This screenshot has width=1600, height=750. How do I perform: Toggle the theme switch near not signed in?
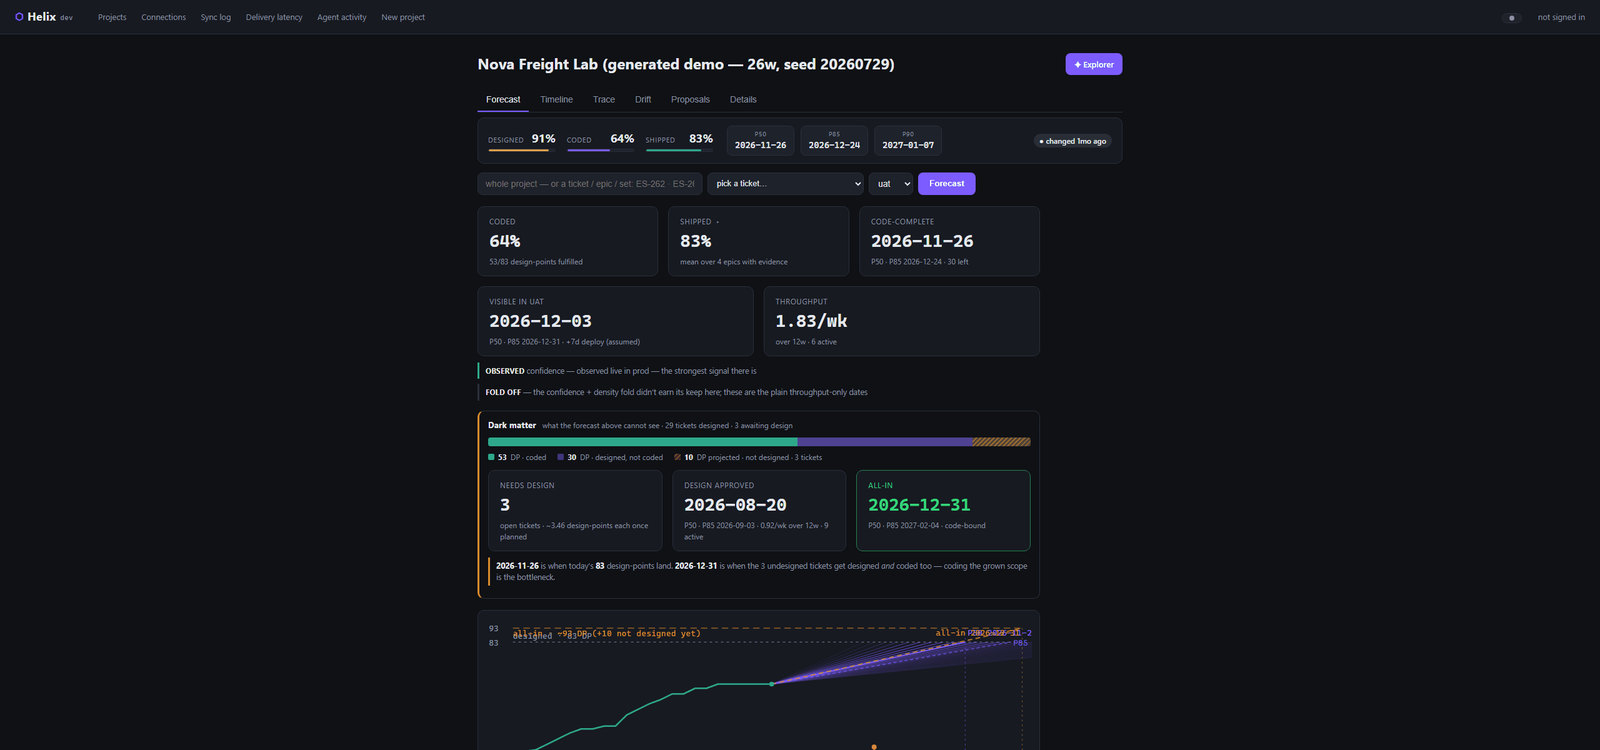click(x=1512, y=17)
